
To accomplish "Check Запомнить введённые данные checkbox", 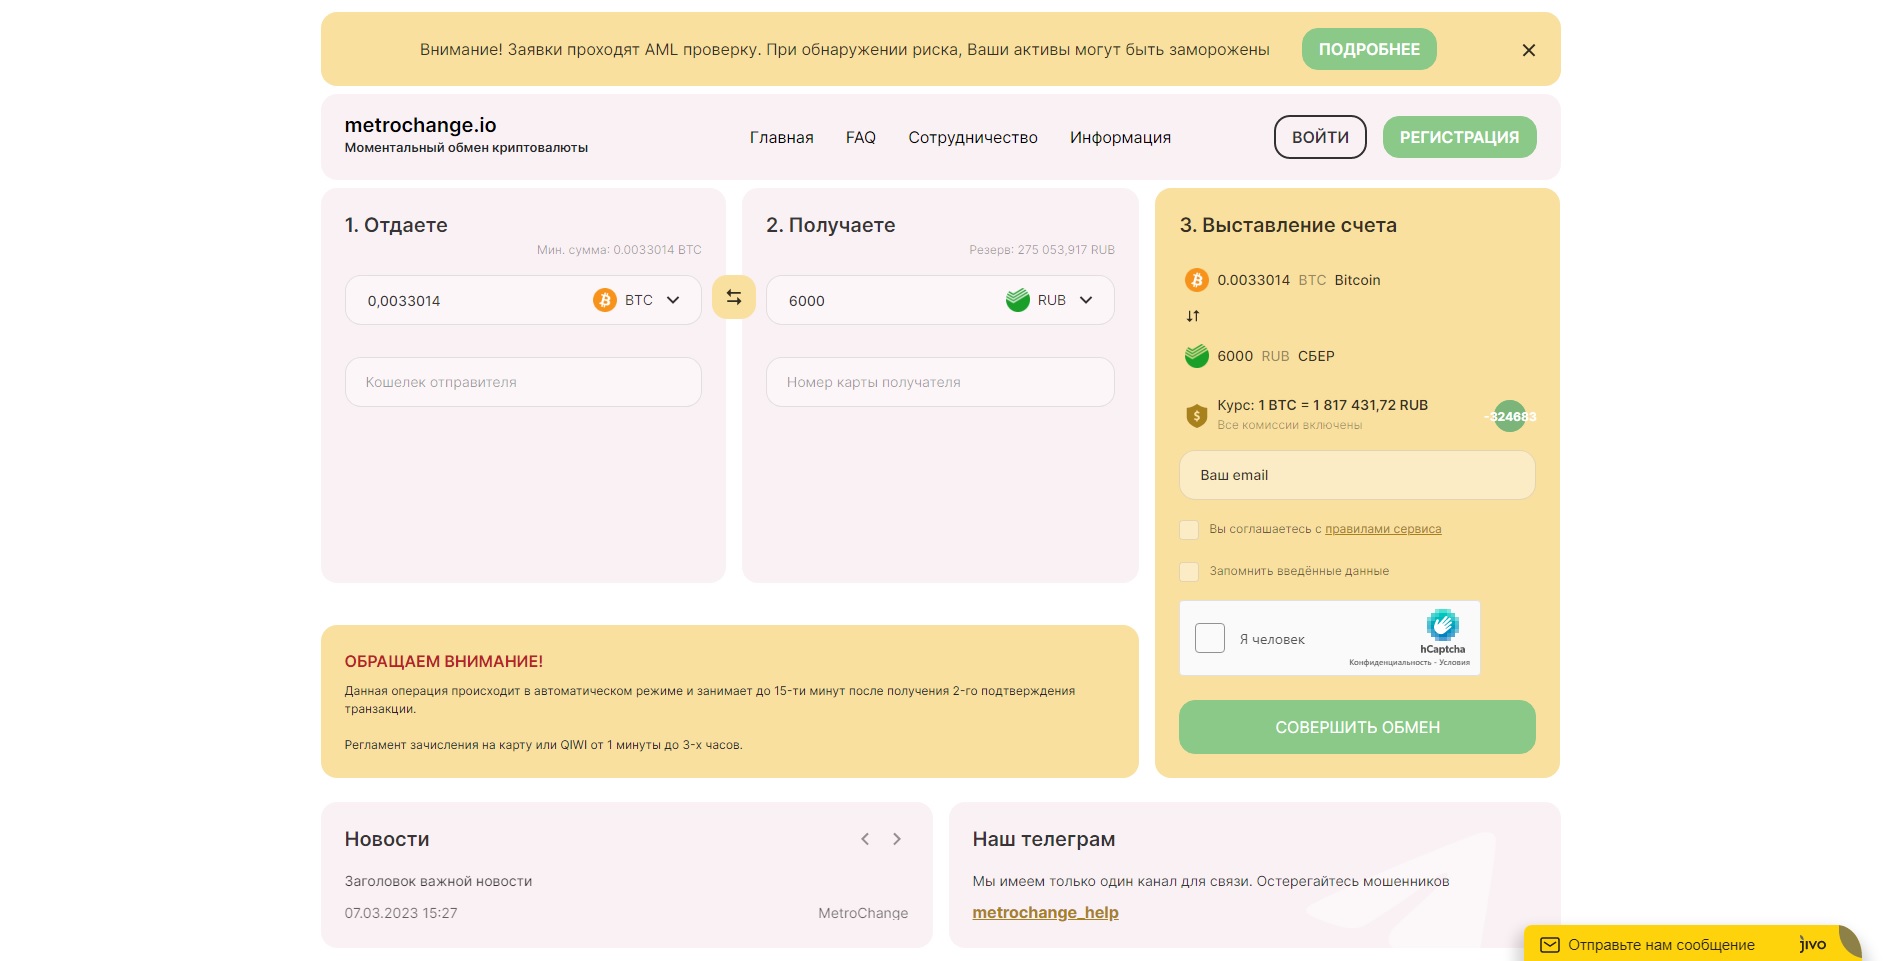I will 1189,571.
